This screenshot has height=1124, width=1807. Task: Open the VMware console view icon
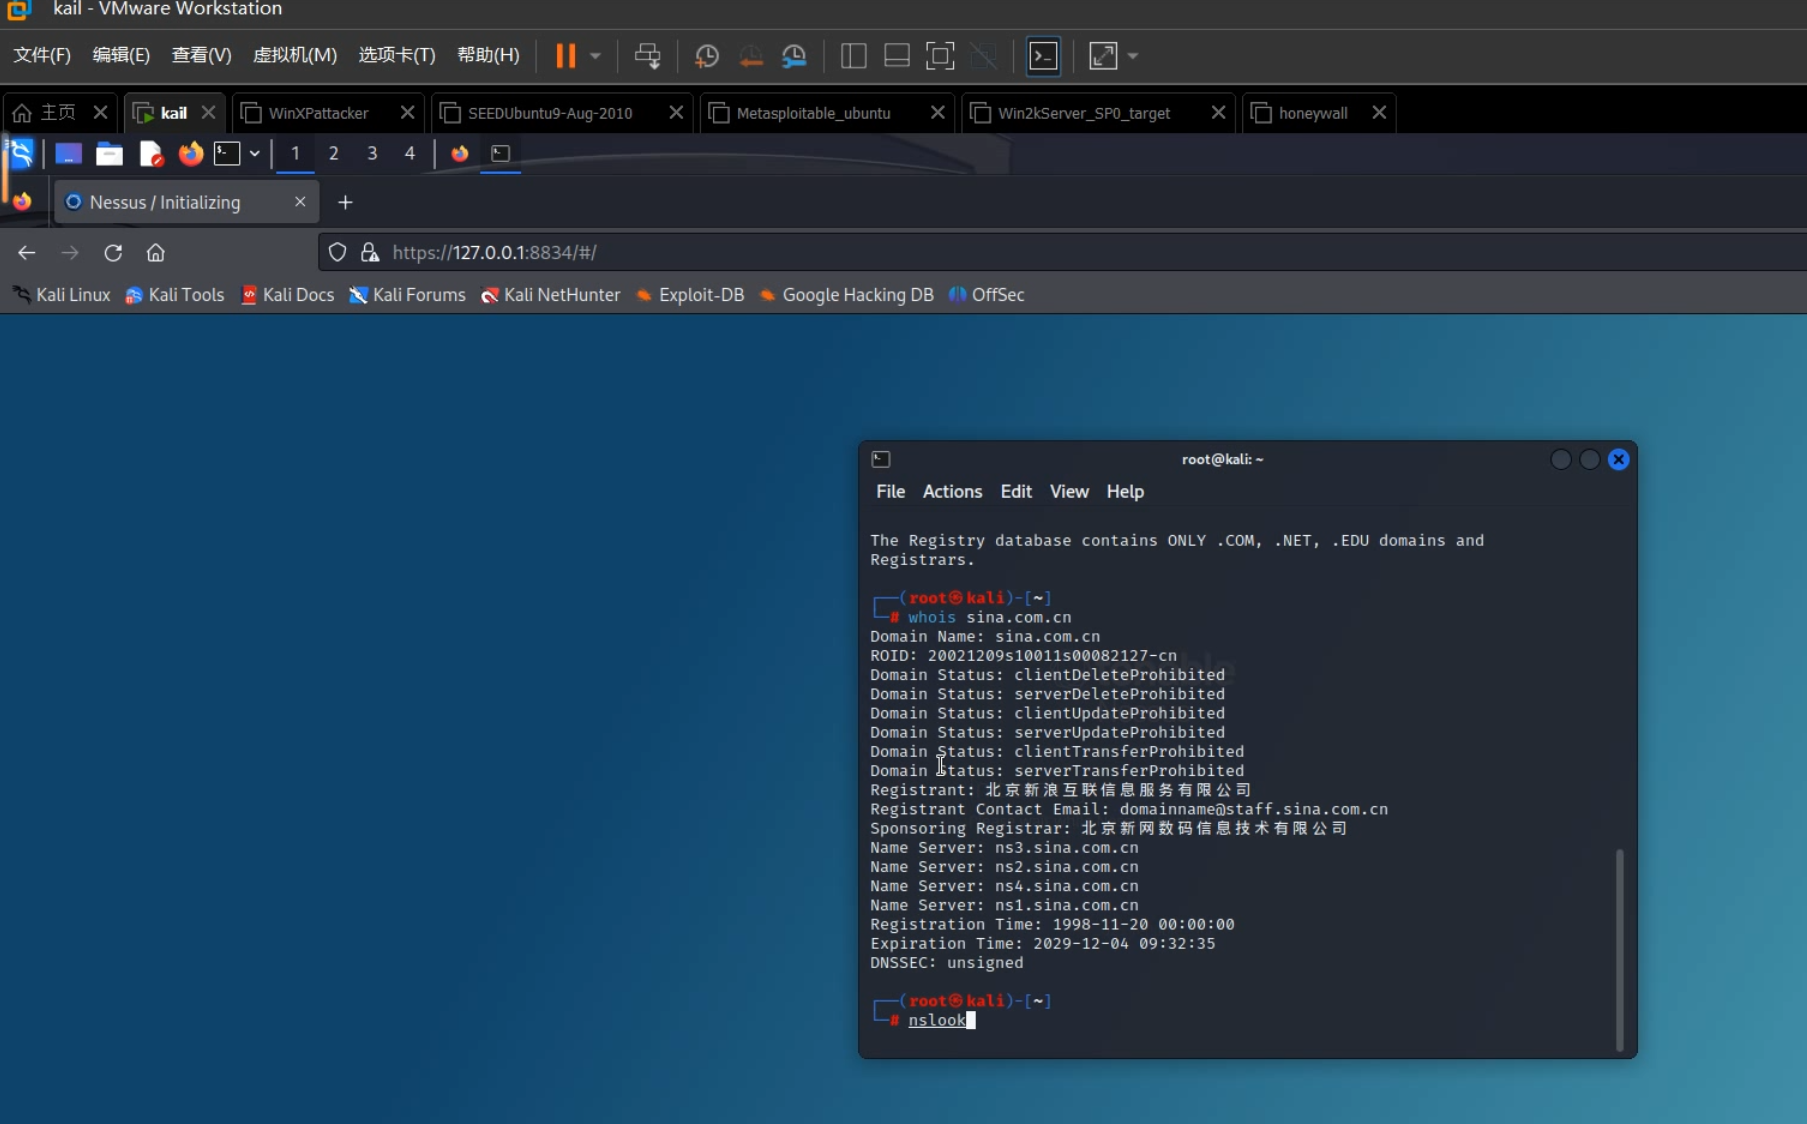coord(1043,56)
